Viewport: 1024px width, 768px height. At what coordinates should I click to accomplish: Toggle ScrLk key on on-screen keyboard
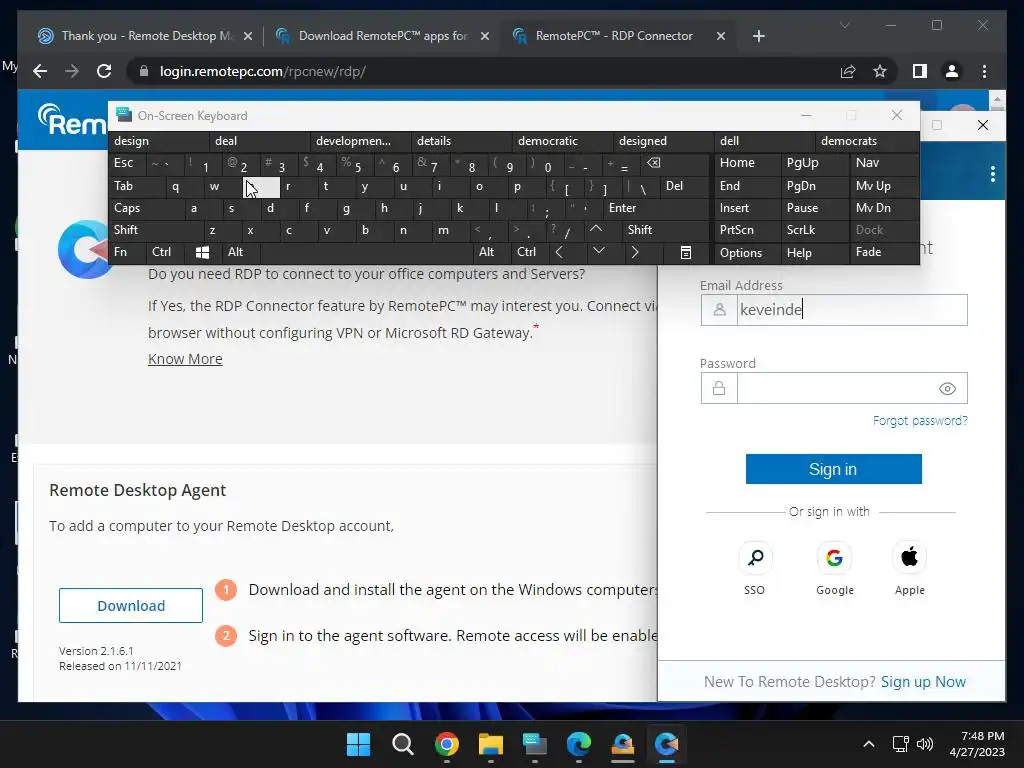click(x=815, y=230)
